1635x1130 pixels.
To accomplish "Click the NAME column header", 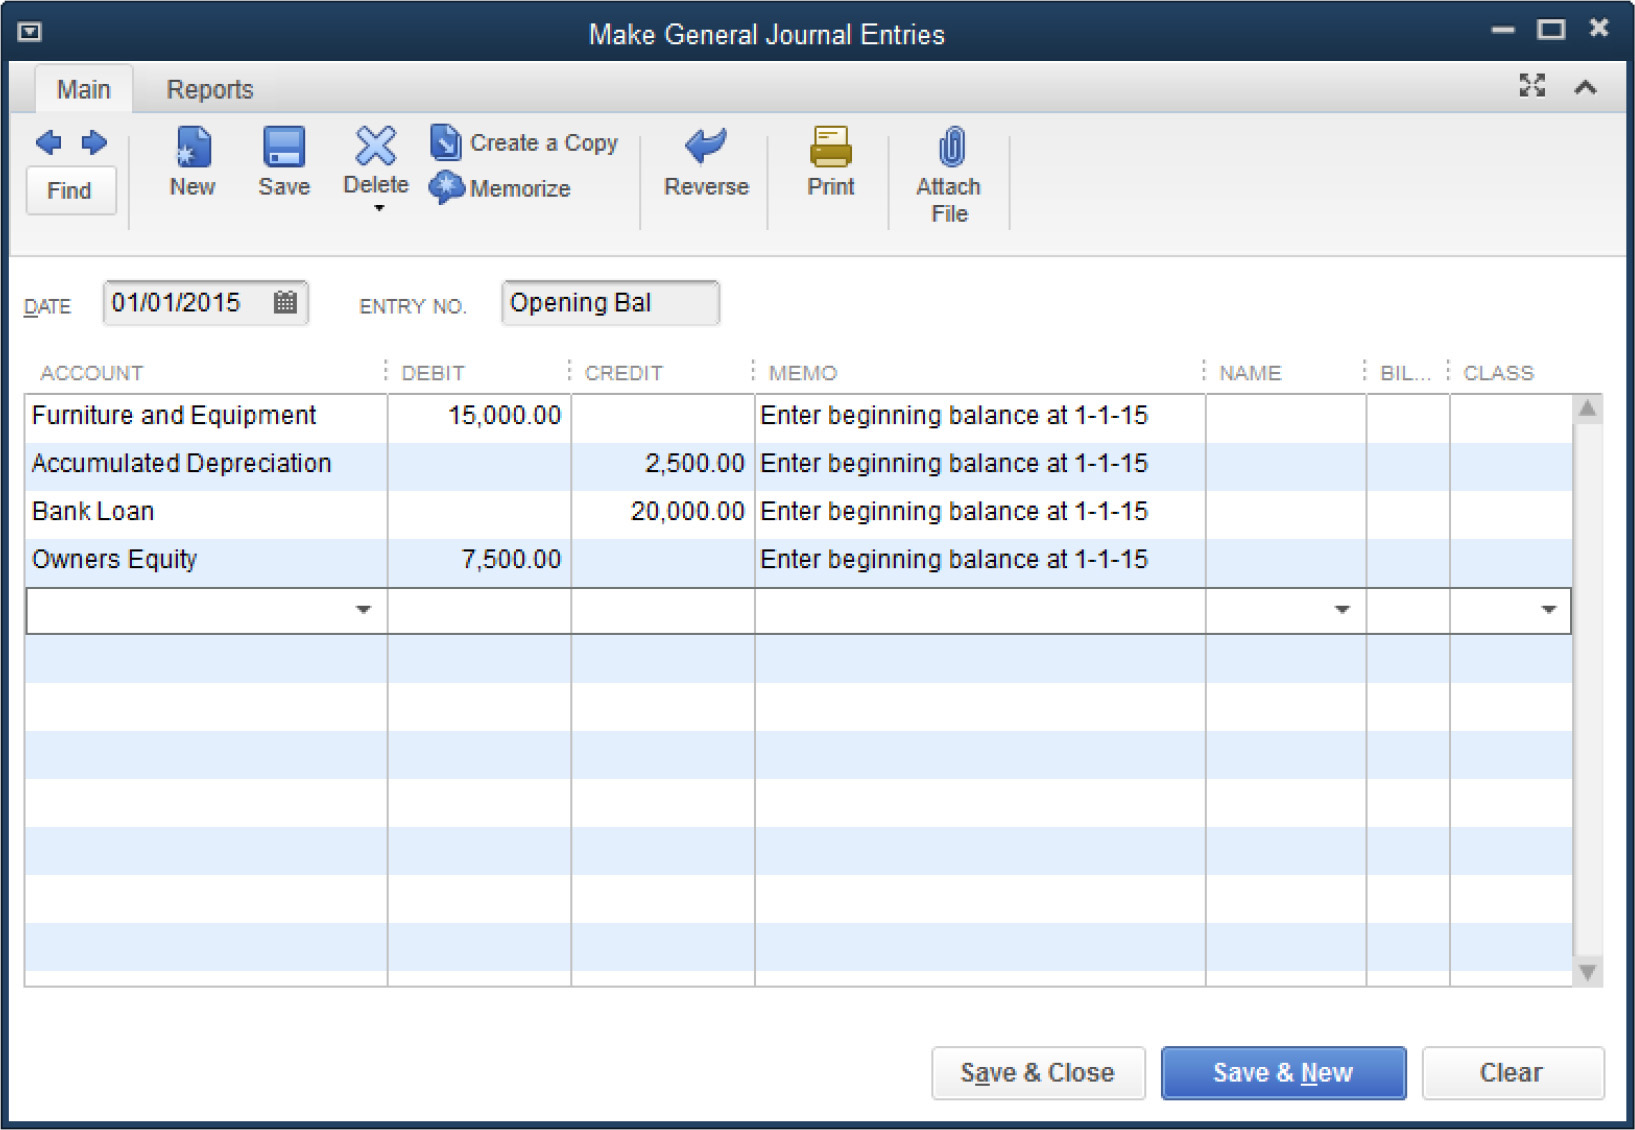I will [1250, 373].
